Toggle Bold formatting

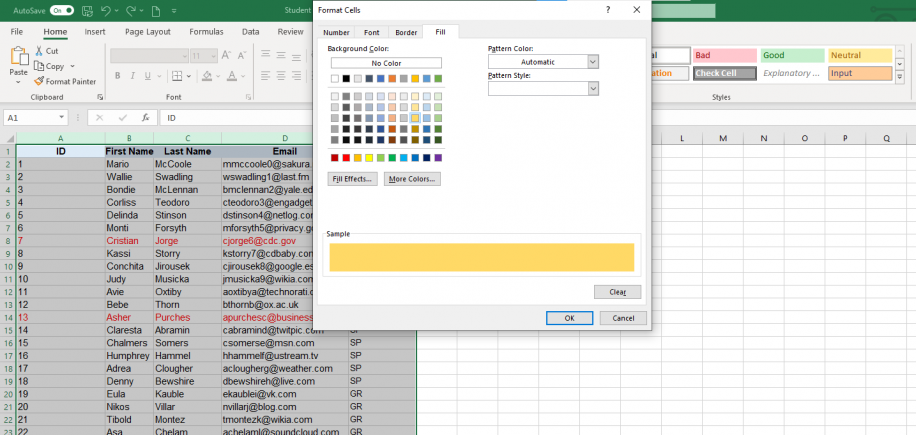117,76
